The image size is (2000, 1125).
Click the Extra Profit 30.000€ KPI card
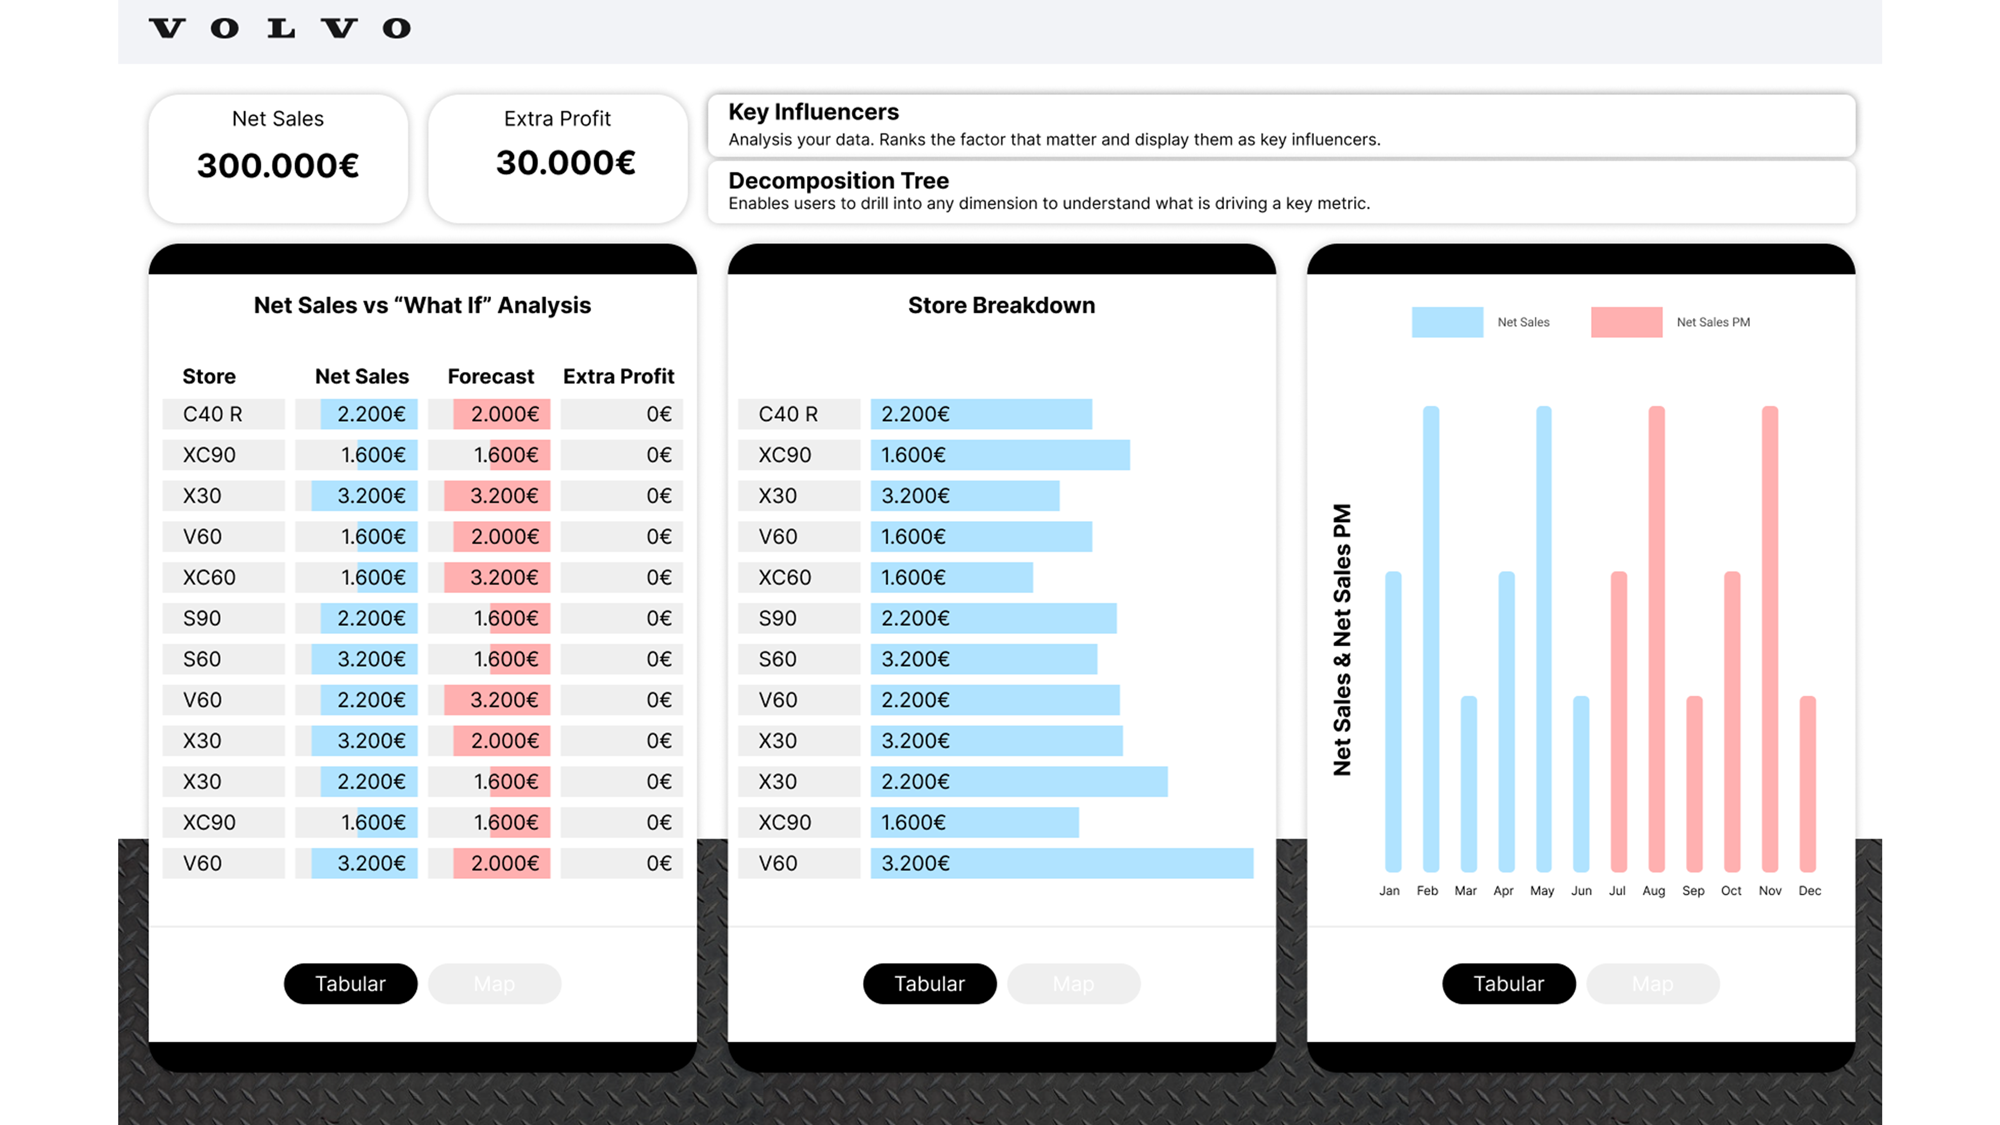[x=557, y=158]
